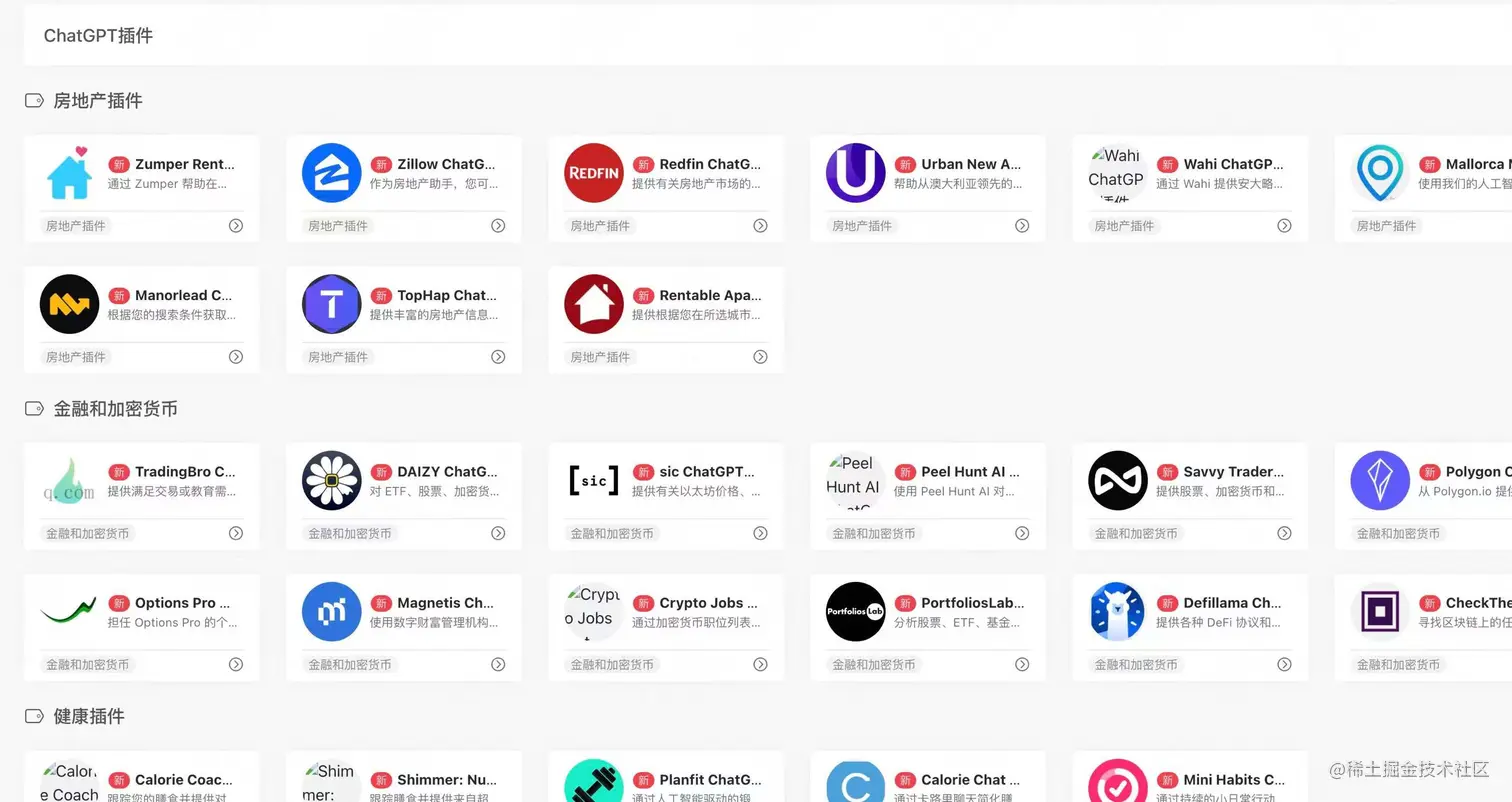Open arrow circle on TradingBro card
Viewport: 1512px width, 802px height.
tap(236, 534)
